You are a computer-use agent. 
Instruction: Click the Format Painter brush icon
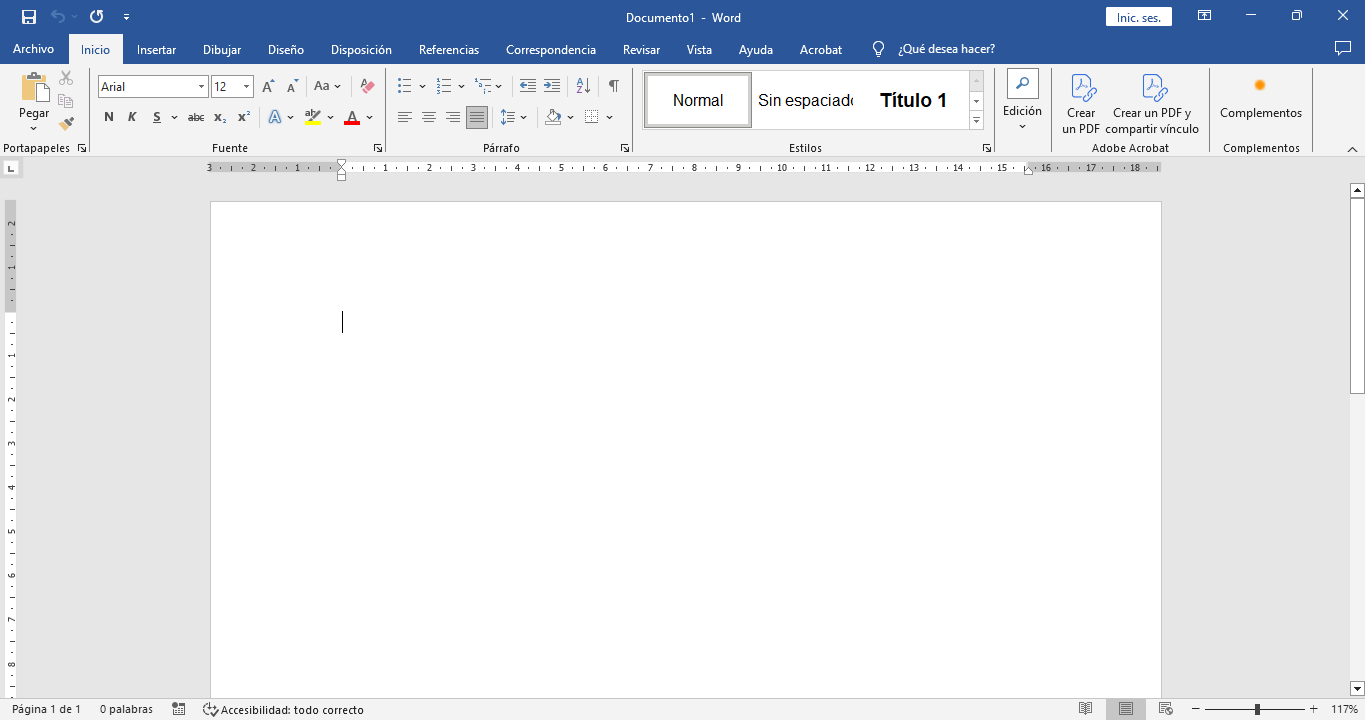pos(66,124)
